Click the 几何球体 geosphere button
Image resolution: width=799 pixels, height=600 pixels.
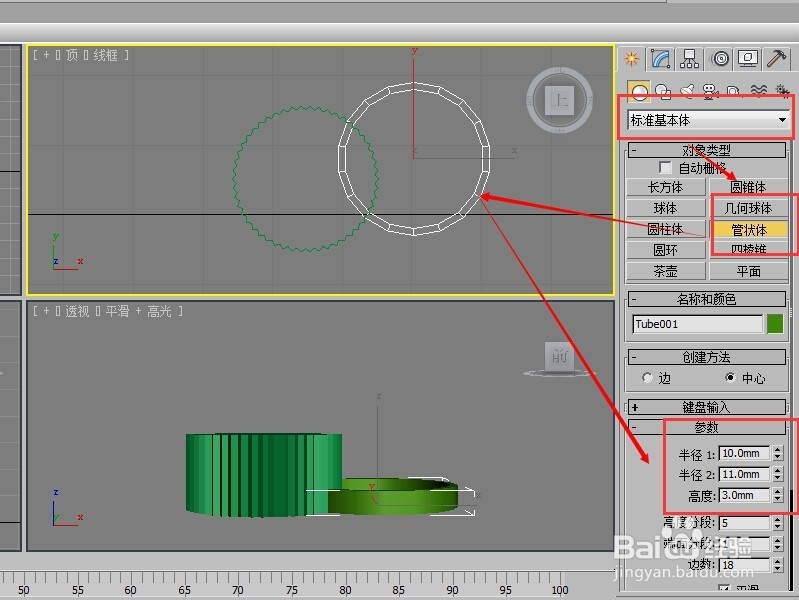click(748, 208)
